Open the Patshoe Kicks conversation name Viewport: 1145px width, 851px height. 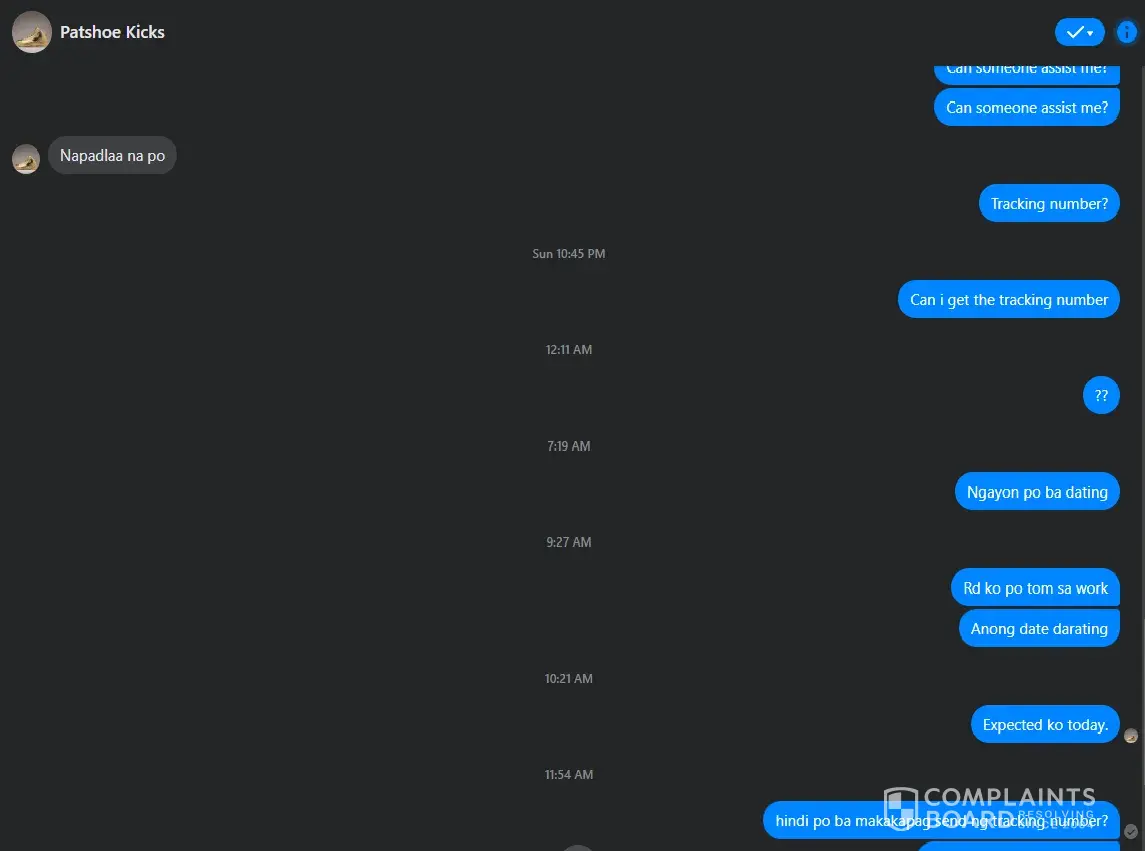click(x=112, y=32)
